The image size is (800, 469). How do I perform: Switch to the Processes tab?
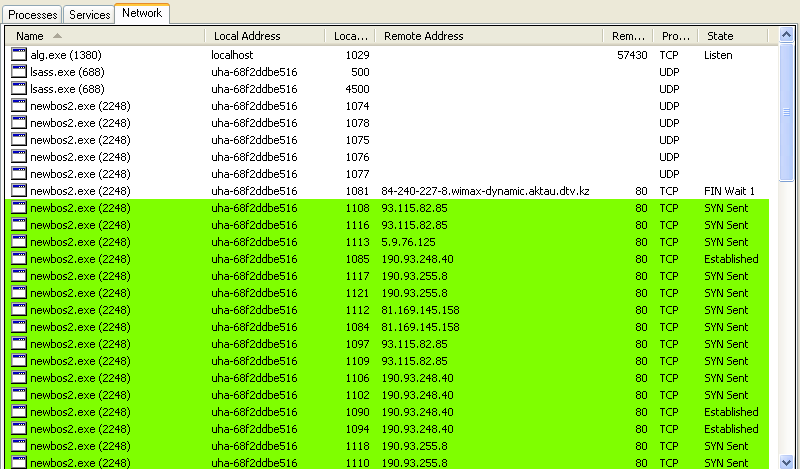point(32,15)
